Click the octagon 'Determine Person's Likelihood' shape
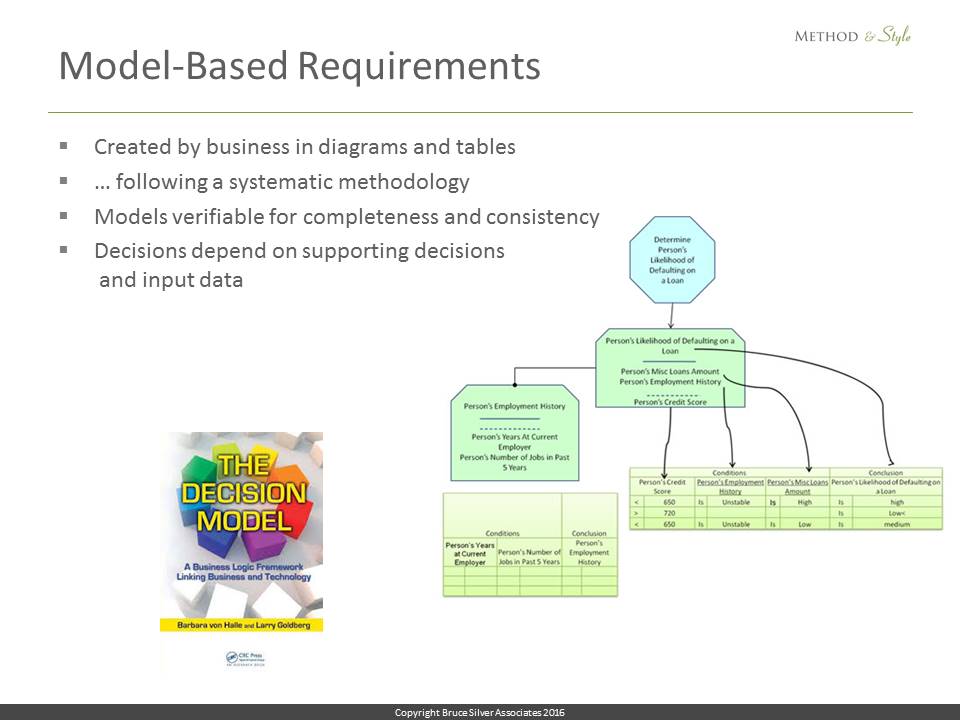Viewport: 960px width, 720px height. (x=673, y=259)
